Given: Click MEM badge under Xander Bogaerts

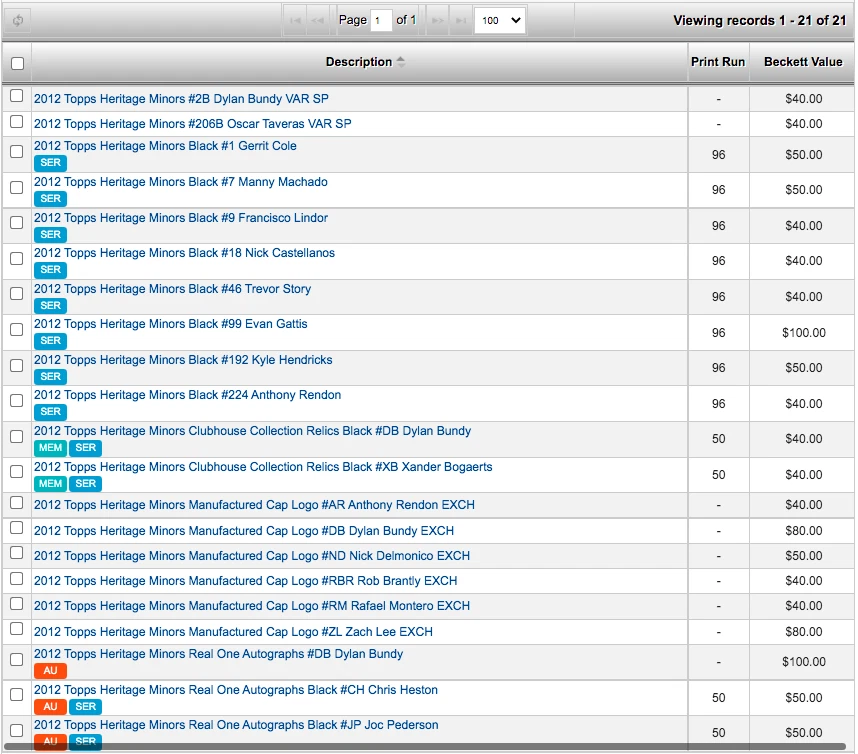Looking at the screenshot, I should tap(50, 484).
